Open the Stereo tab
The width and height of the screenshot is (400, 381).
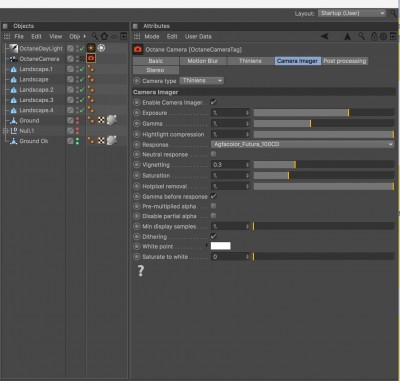click(156, 70)
